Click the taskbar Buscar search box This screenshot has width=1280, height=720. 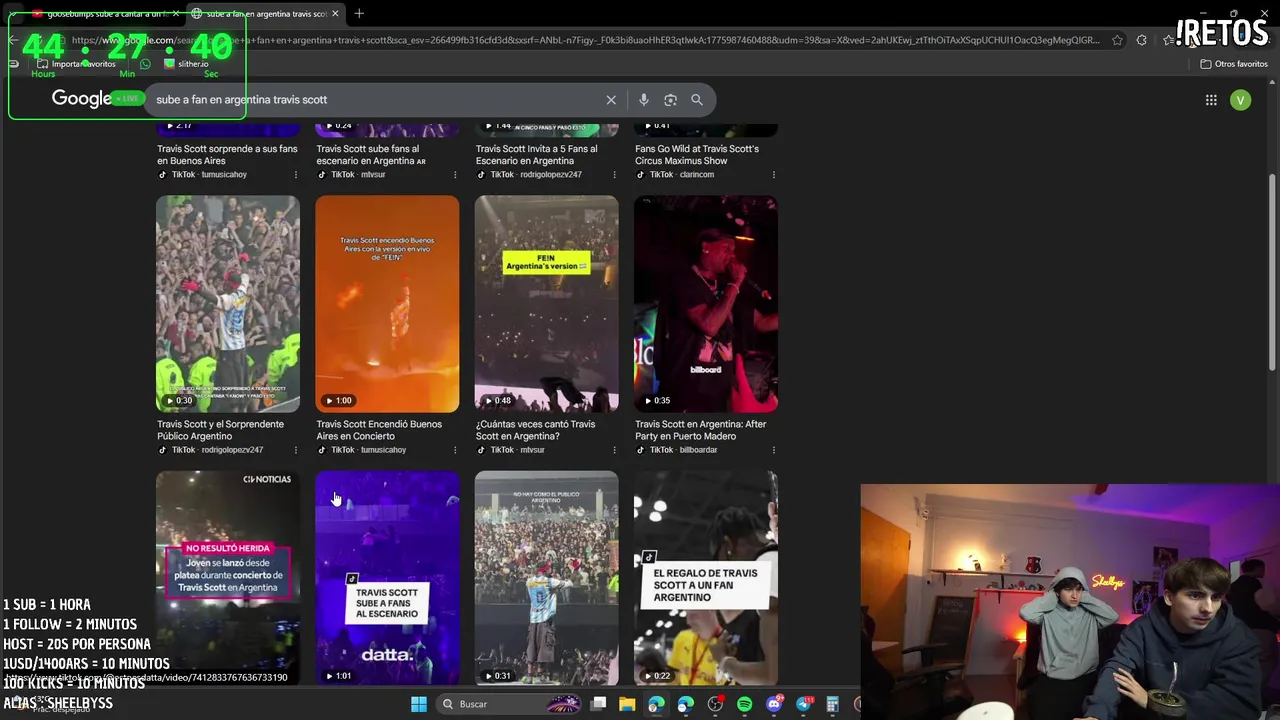click(x=510, y=704)
